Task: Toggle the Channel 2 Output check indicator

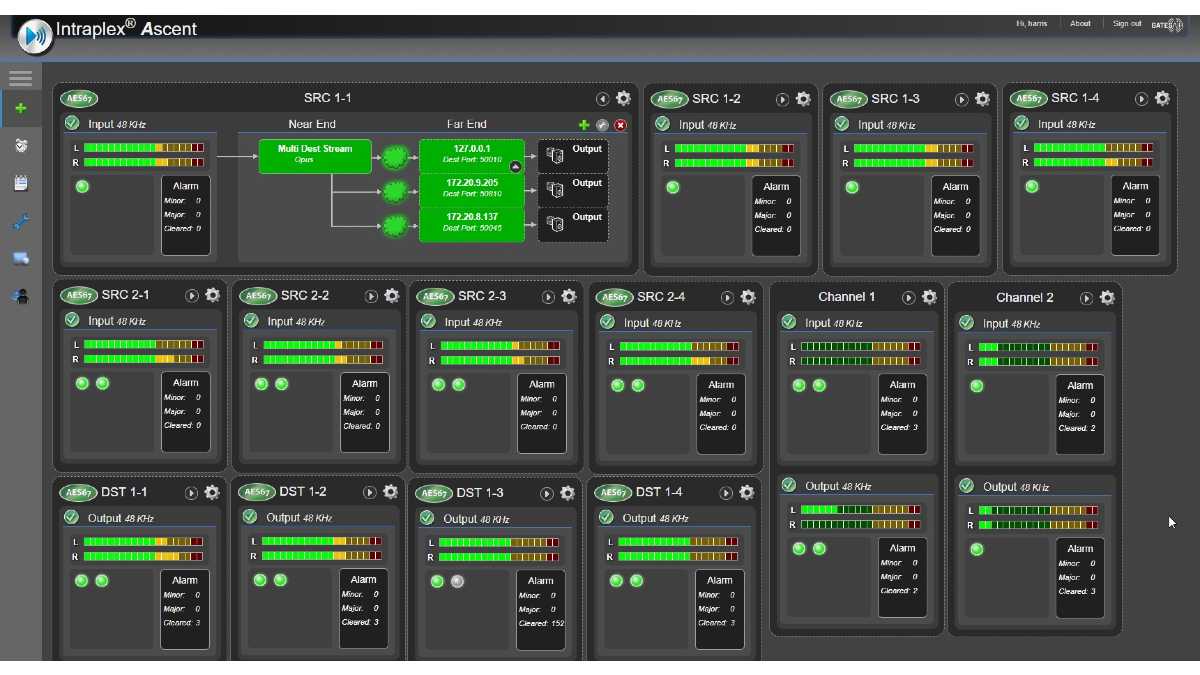Action: click(966, 485)
